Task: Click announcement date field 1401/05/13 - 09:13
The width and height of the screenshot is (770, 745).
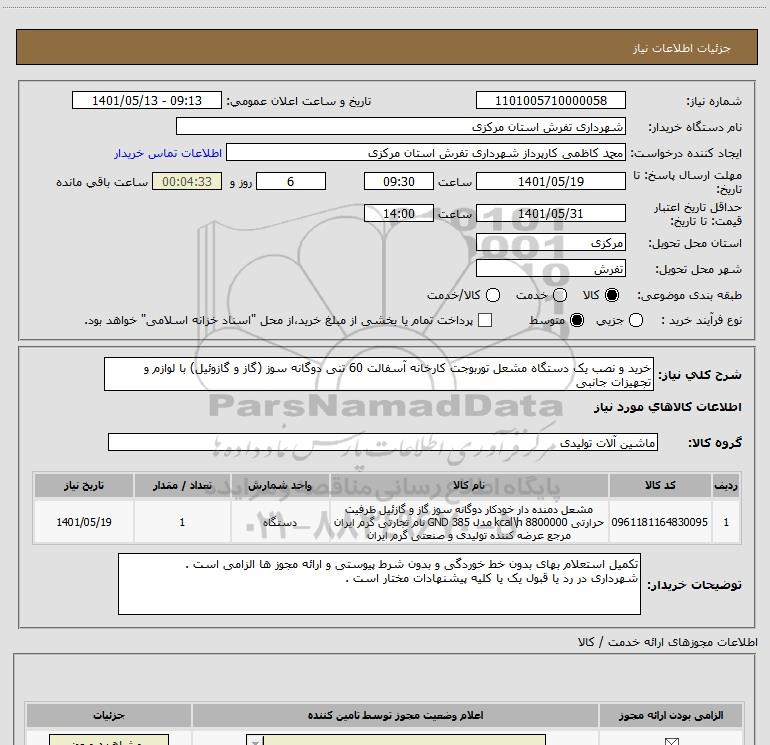Action: (x=147, y=100)
